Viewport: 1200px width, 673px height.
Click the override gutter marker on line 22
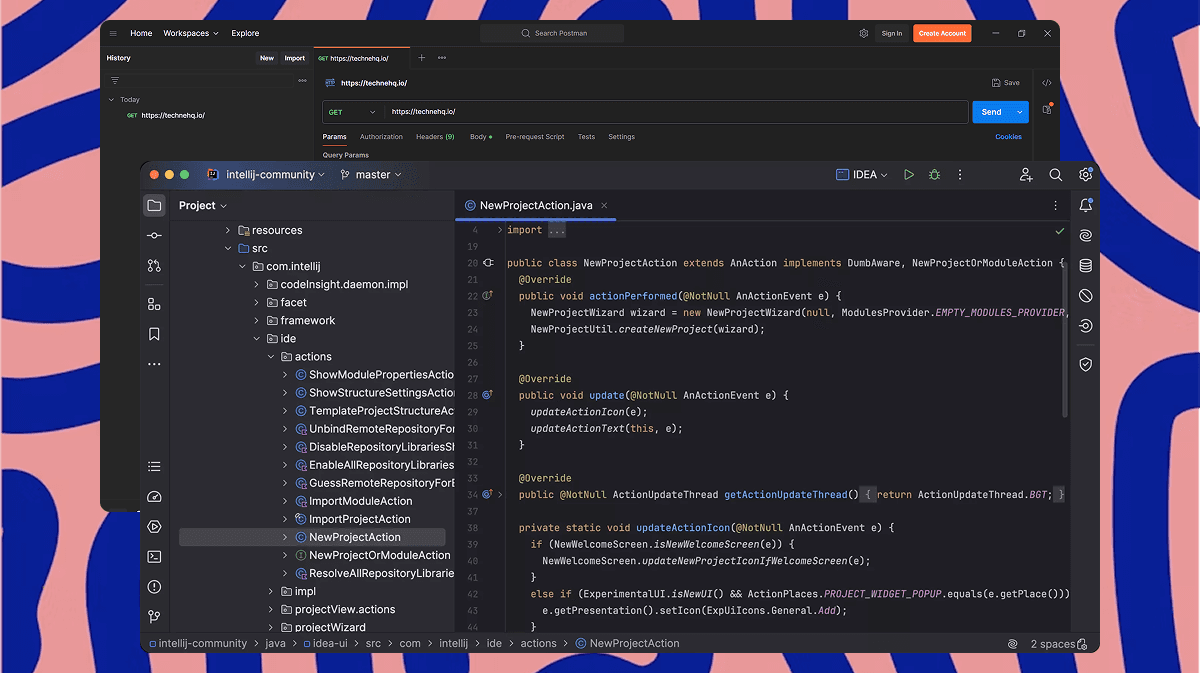click(x=488, y=296)
